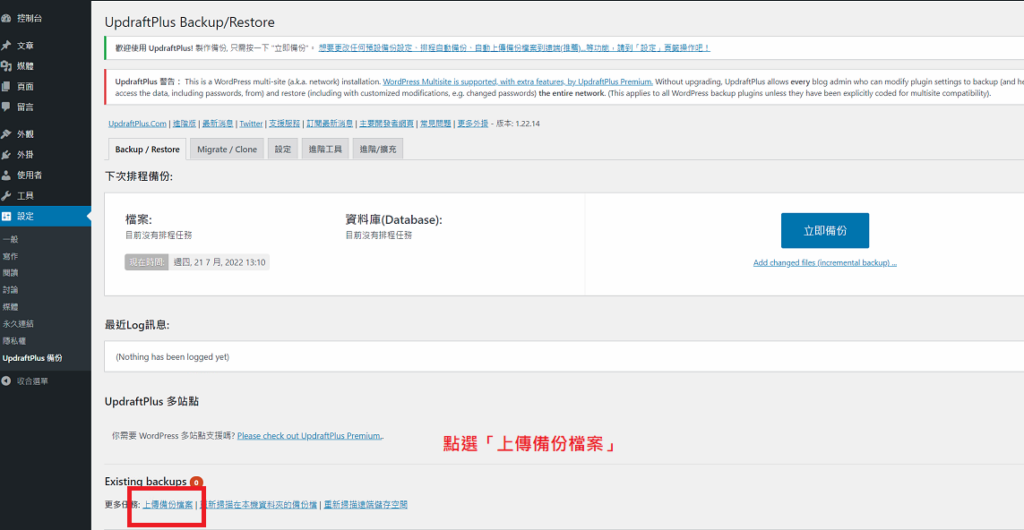Open the UpdraftPlus.Com link
This screenshot has width=1024, height=530.
coord(137,123)
